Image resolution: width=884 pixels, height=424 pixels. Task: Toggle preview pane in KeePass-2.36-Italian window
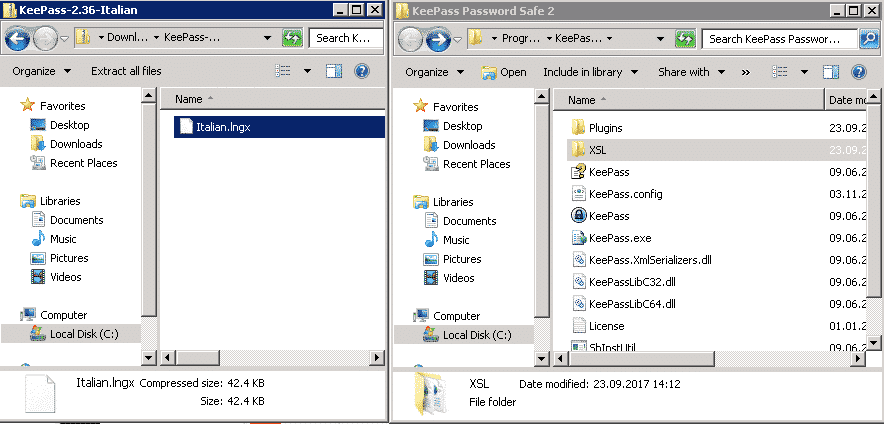click(x=334, y=70)
